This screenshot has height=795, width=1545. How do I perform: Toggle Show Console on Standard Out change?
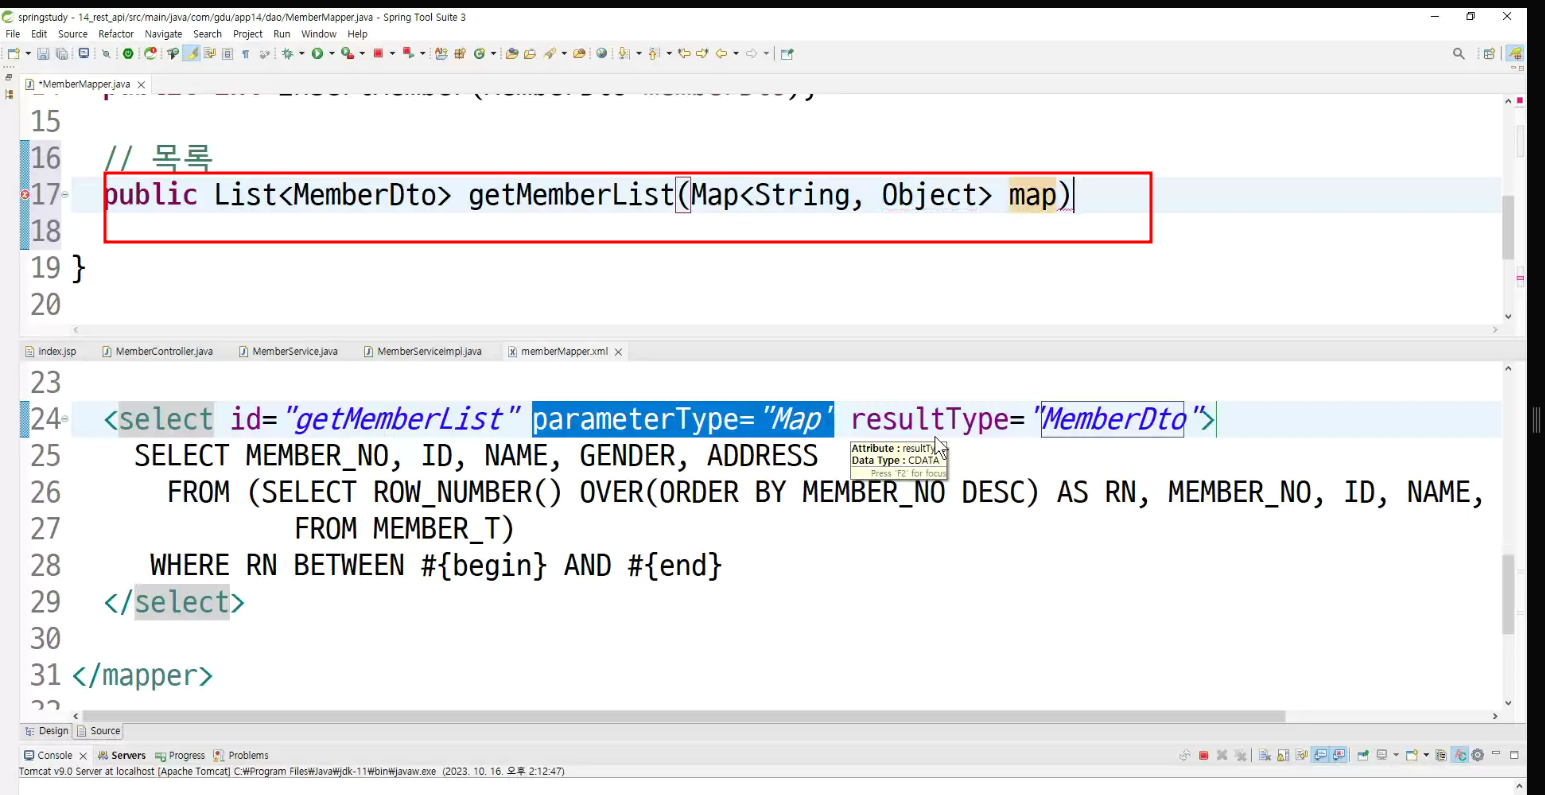pyautogui.click(x=1320, y=755)
